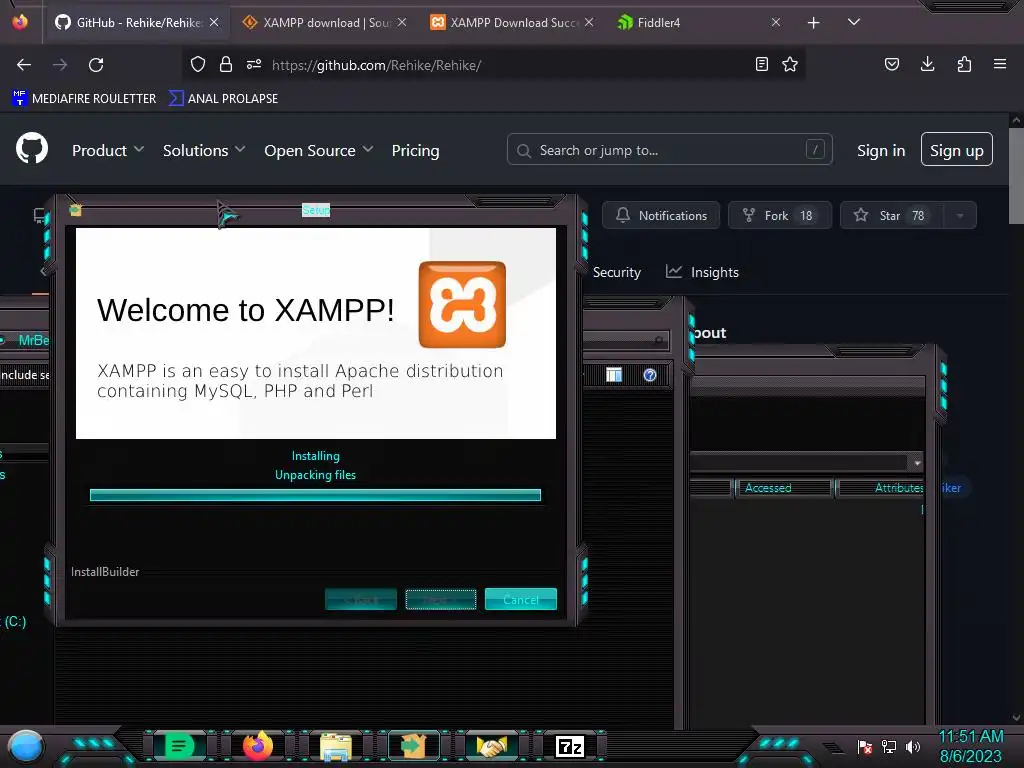Click the Fork 18 button
The height and width of the screenshot is (768, 1024).
click(x=780, y=215)
